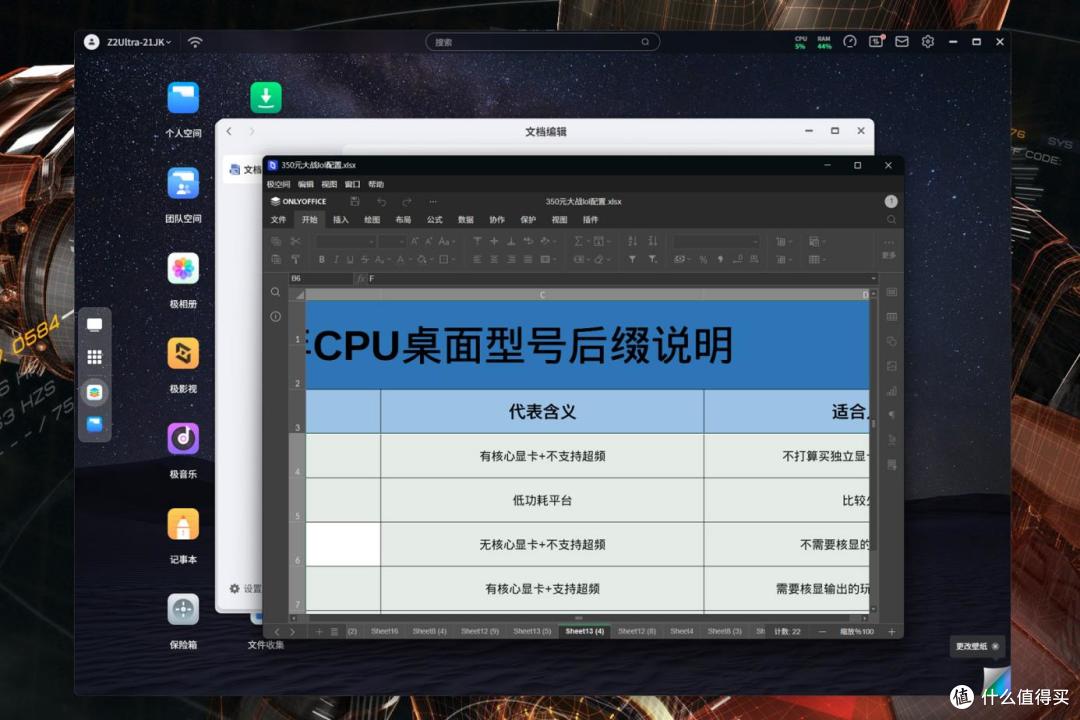This screenshot has width=1080, height=720.
Task: Toggle bold formatting
Action: 321,260
